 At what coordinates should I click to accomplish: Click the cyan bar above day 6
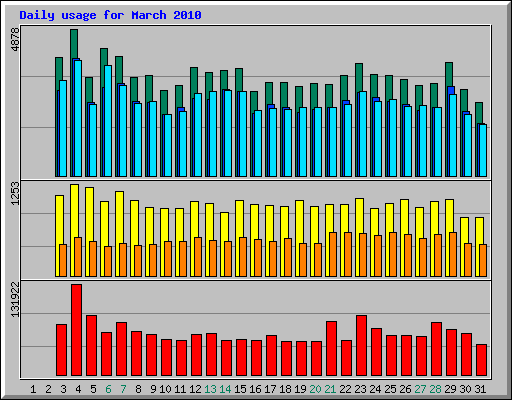108,121
